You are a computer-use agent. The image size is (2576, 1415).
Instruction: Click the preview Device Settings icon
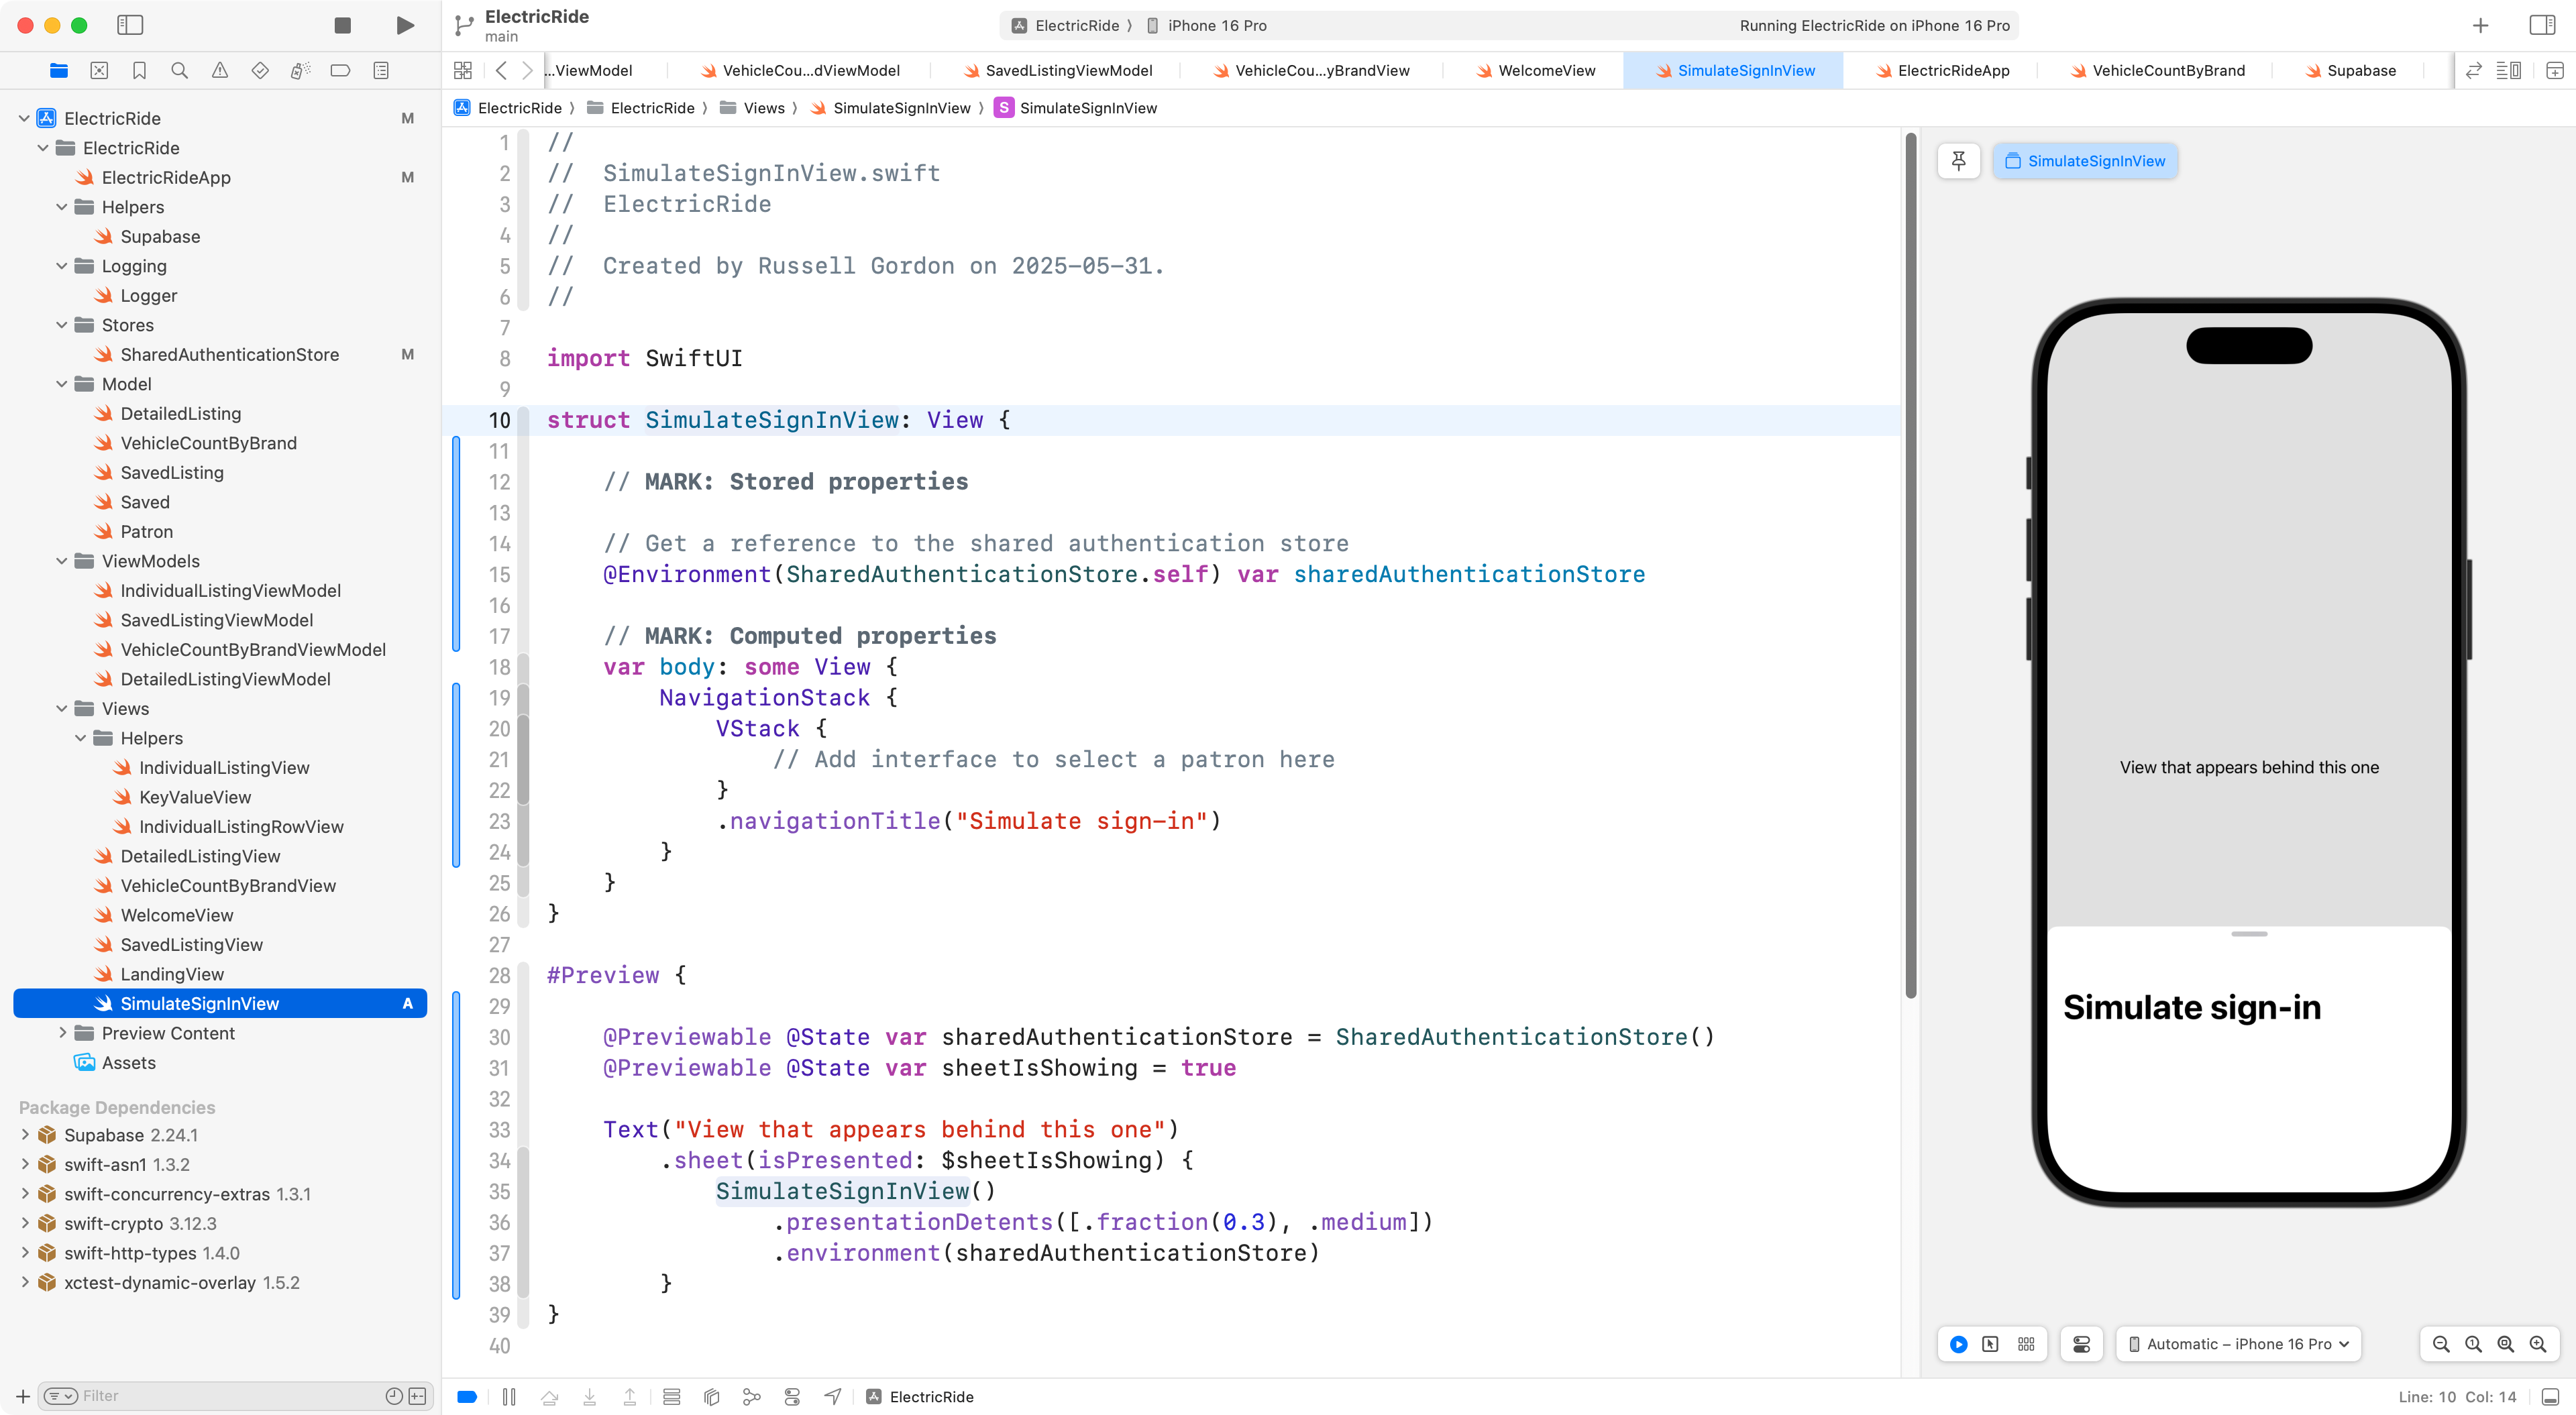(x=2082, y=1344)
